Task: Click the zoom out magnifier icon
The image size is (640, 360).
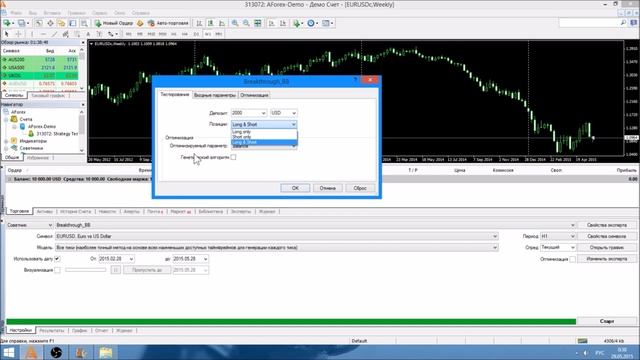Action: 246,23
